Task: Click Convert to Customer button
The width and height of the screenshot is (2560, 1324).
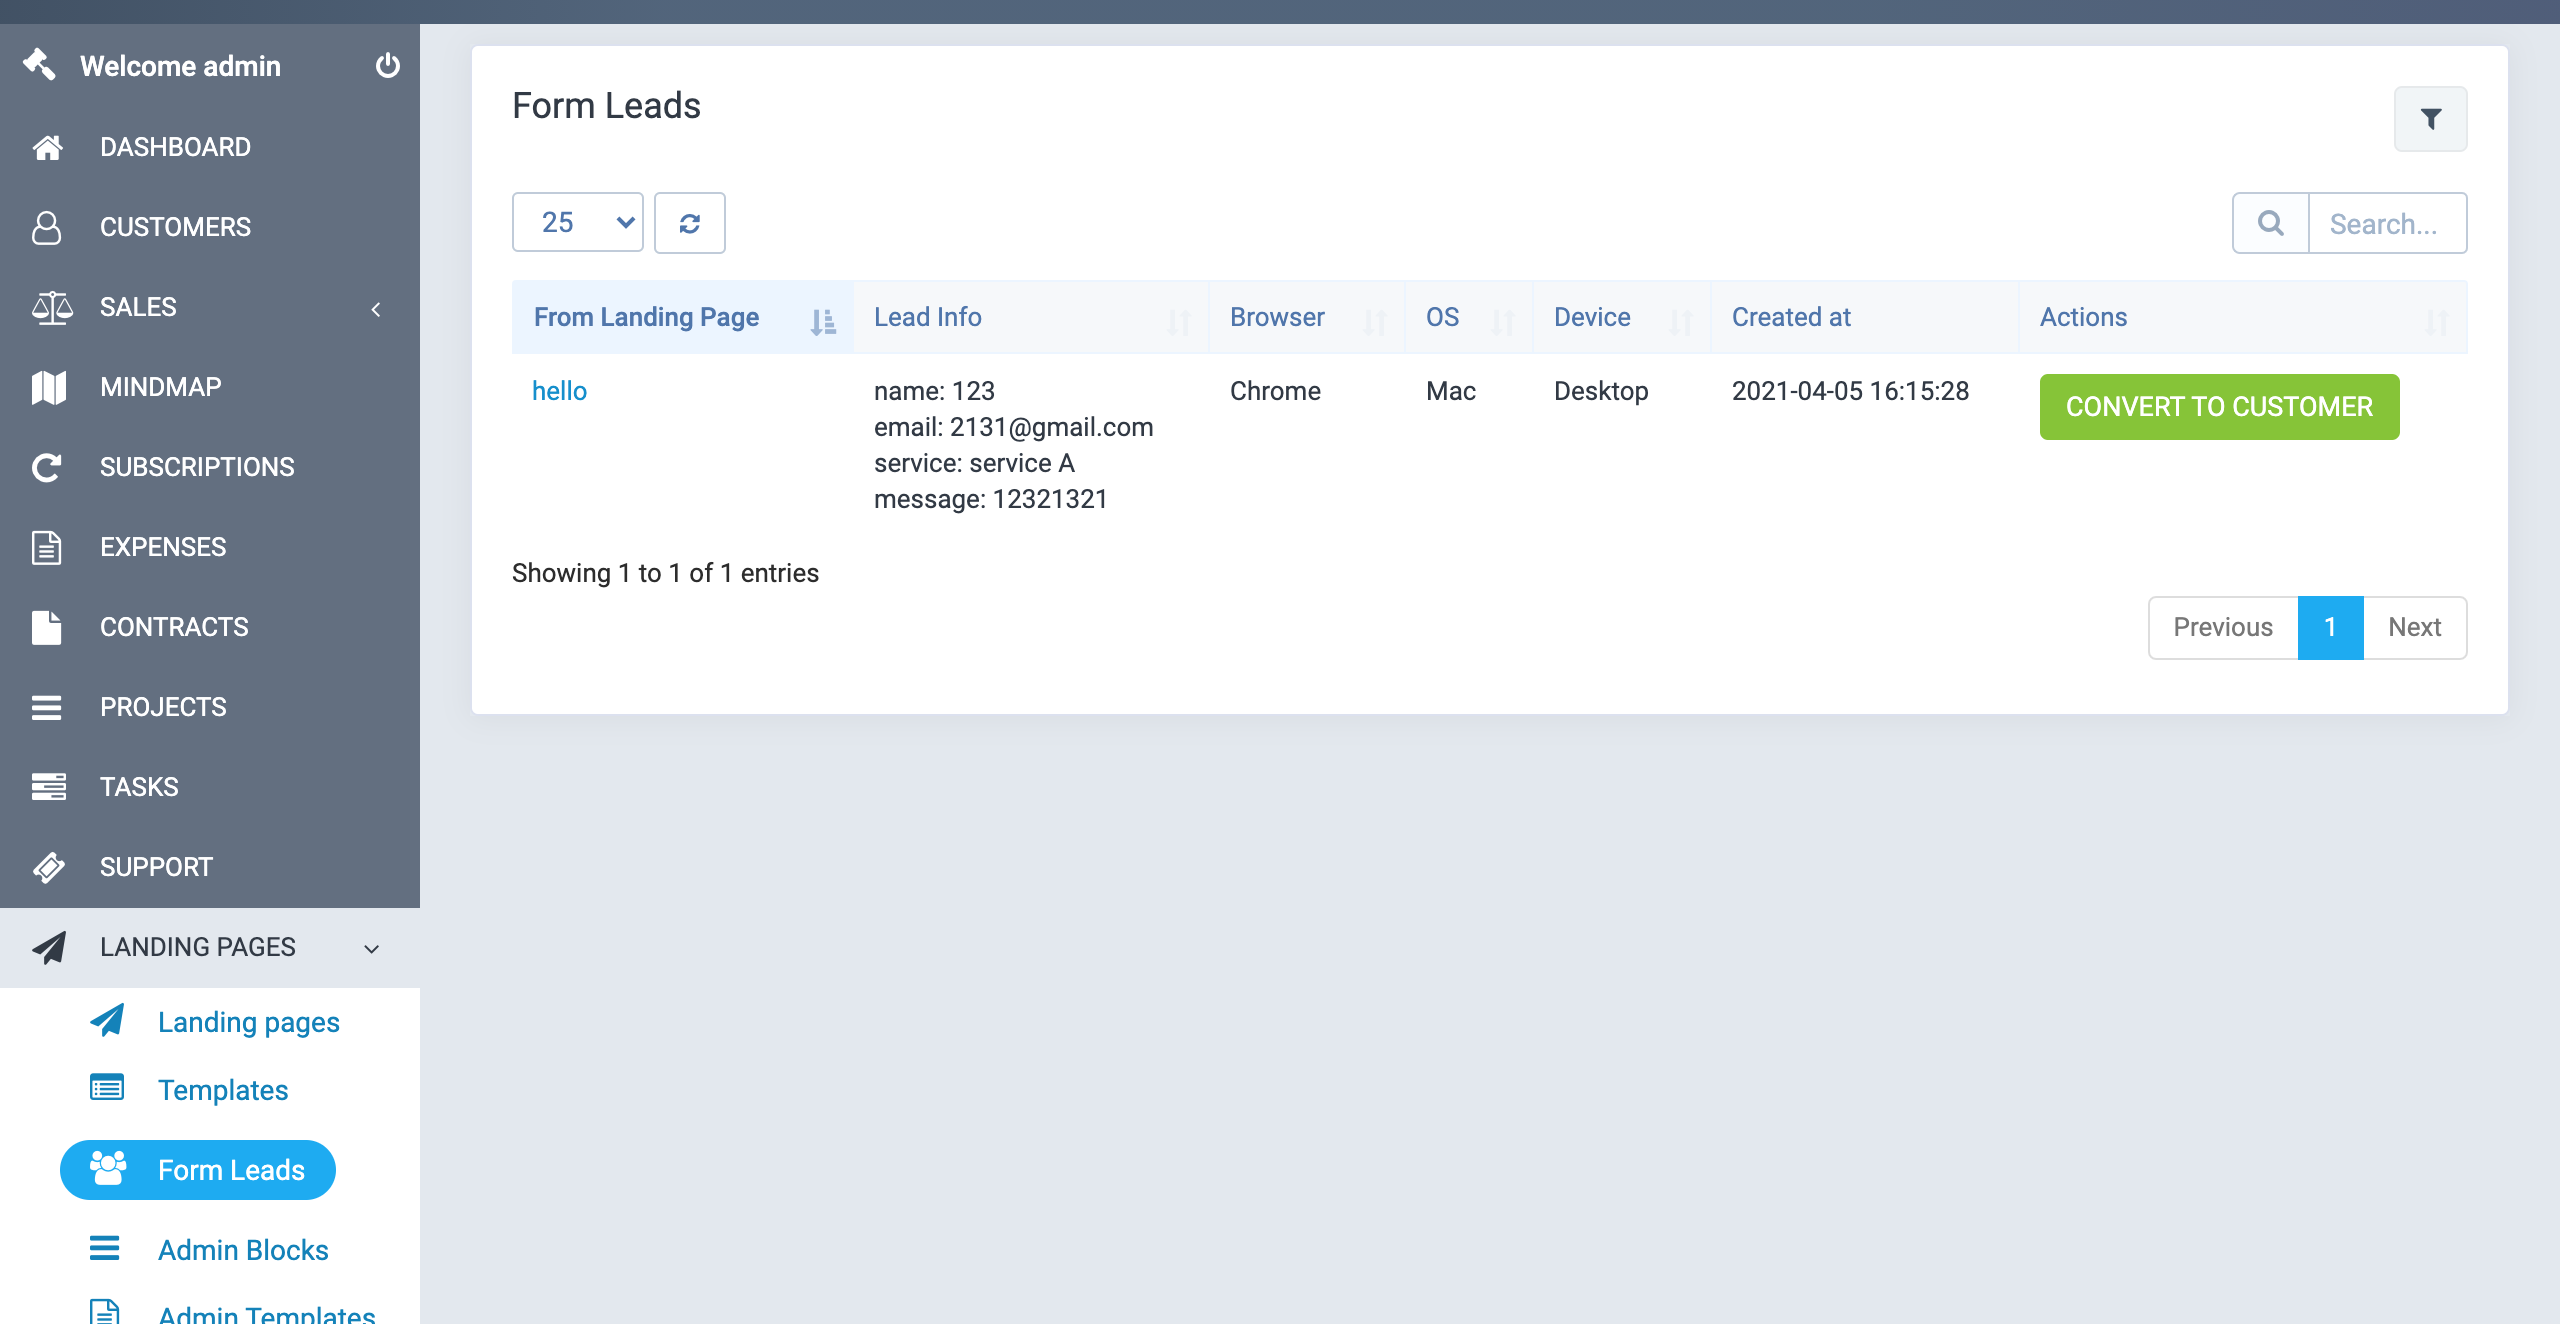Action: 2218,407
